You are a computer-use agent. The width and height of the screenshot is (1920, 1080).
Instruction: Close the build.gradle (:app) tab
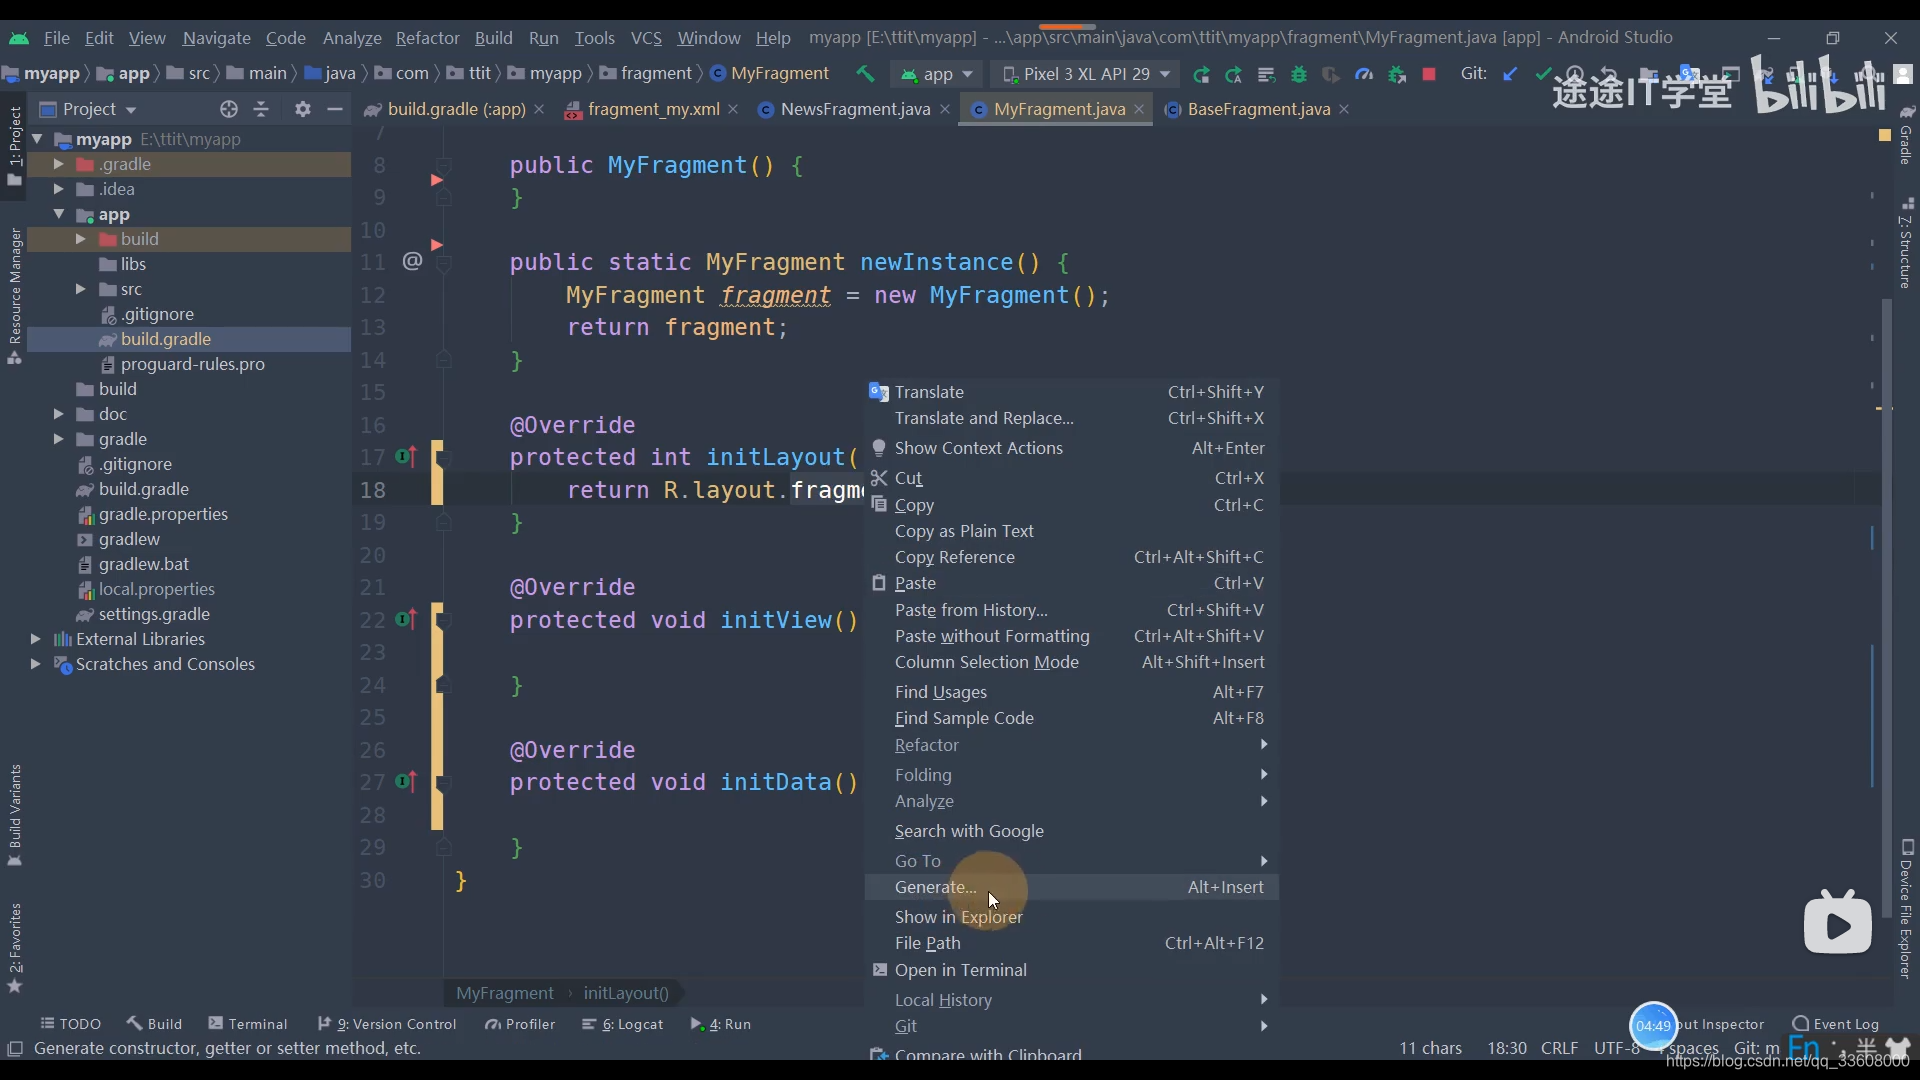(540, 109)
